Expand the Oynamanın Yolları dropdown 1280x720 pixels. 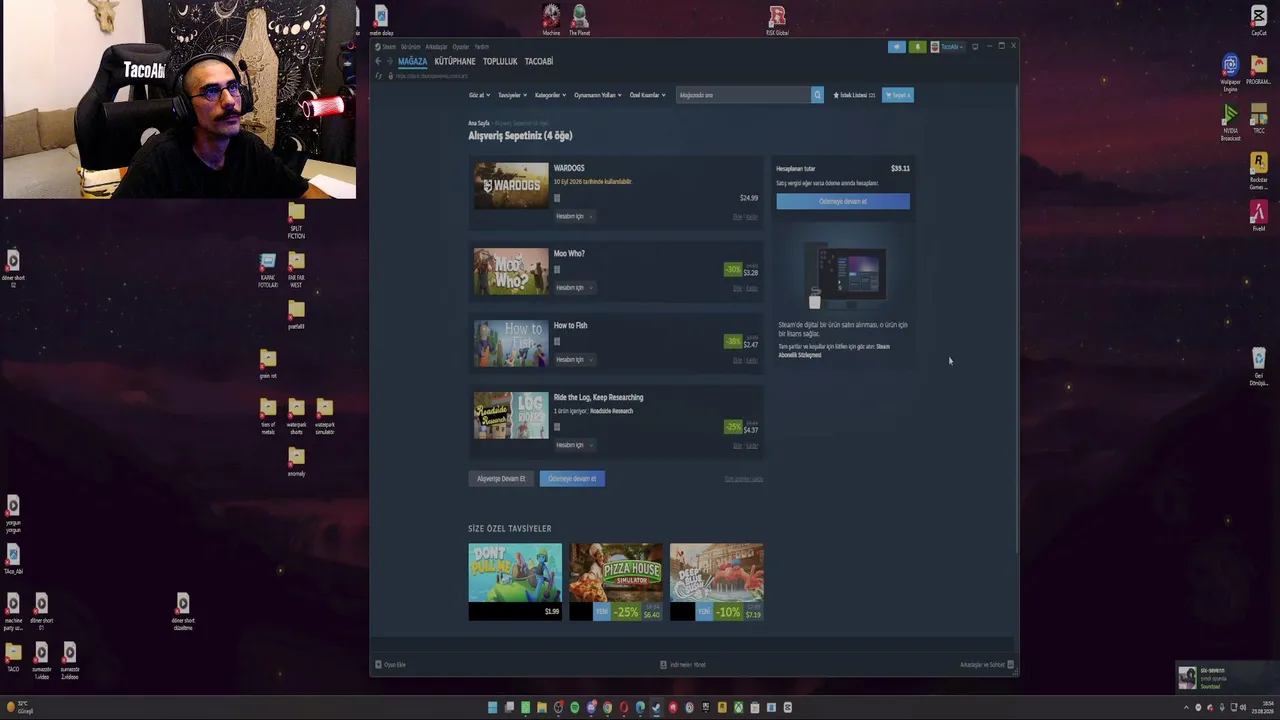597,95
